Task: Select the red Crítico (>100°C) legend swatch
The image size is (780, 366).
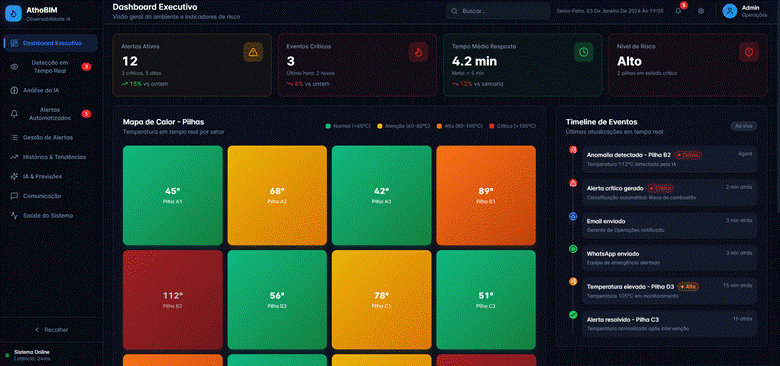Action: point(492,126)
